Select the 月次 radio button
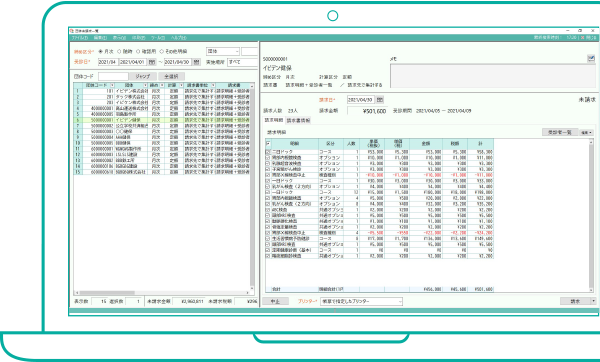 pyautogui.click(x=101, y=51)
